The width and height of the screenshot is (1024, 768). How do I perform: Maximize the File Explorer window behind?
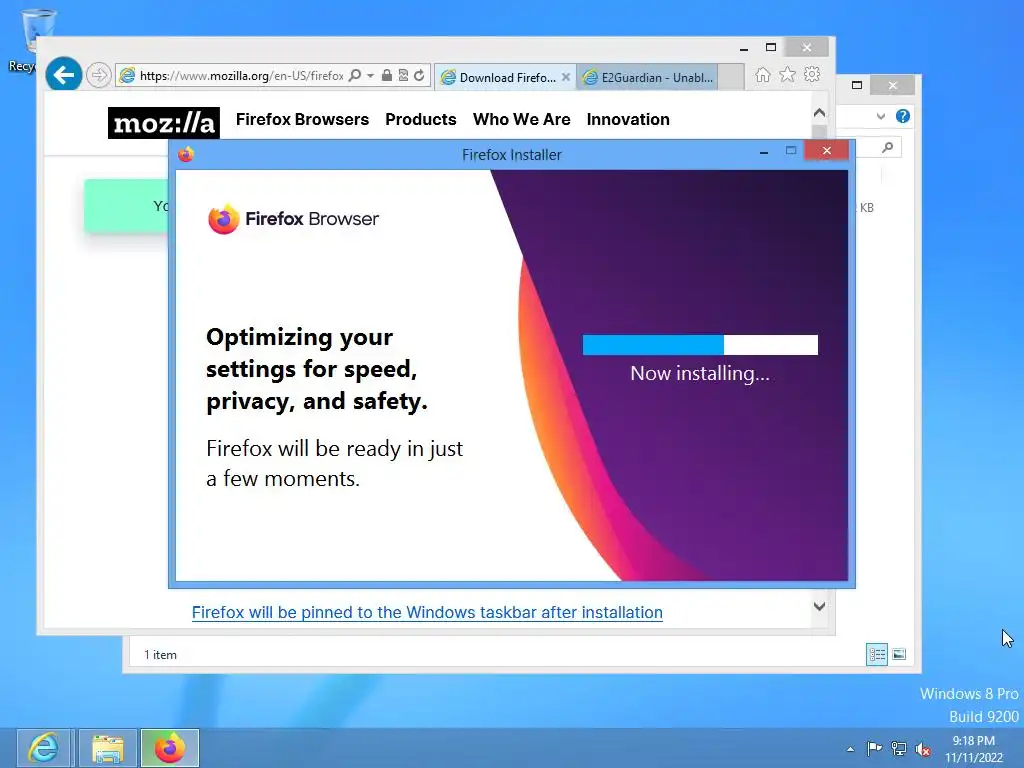coord(857,85)
